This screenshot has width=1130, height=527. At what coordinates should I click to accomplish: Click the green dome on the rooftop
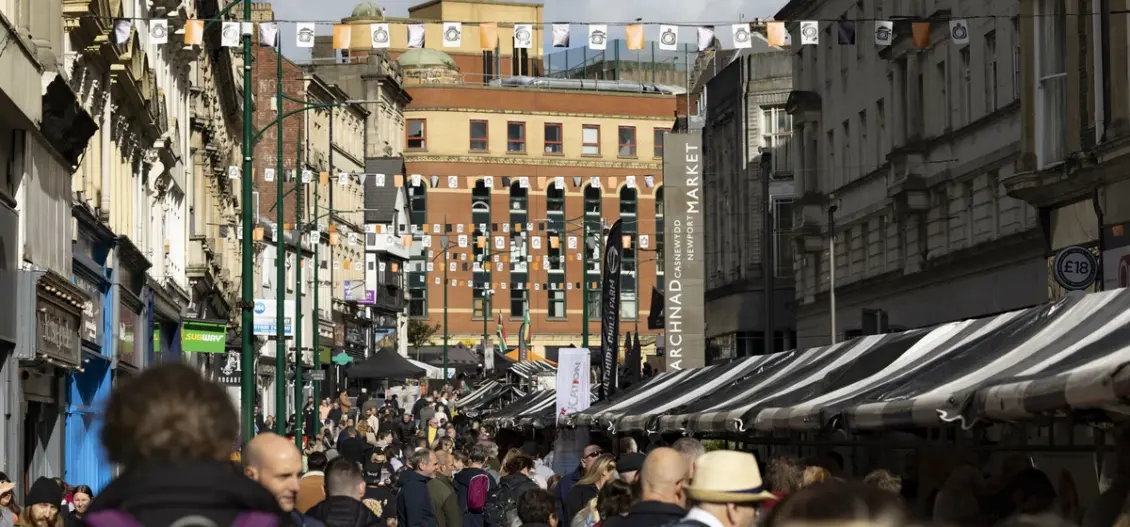click(427, 60)
